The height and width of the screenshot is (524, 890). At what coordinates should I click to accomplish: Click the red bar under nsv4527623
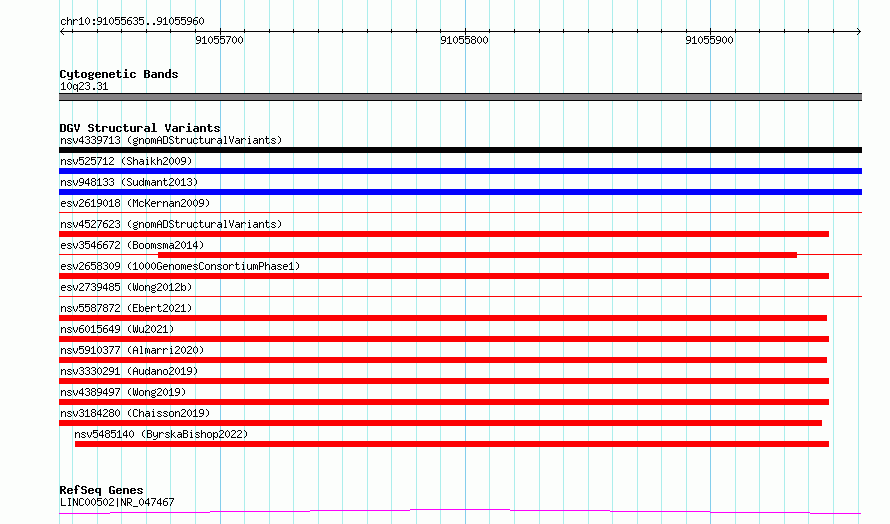click(x=444, y=234)
